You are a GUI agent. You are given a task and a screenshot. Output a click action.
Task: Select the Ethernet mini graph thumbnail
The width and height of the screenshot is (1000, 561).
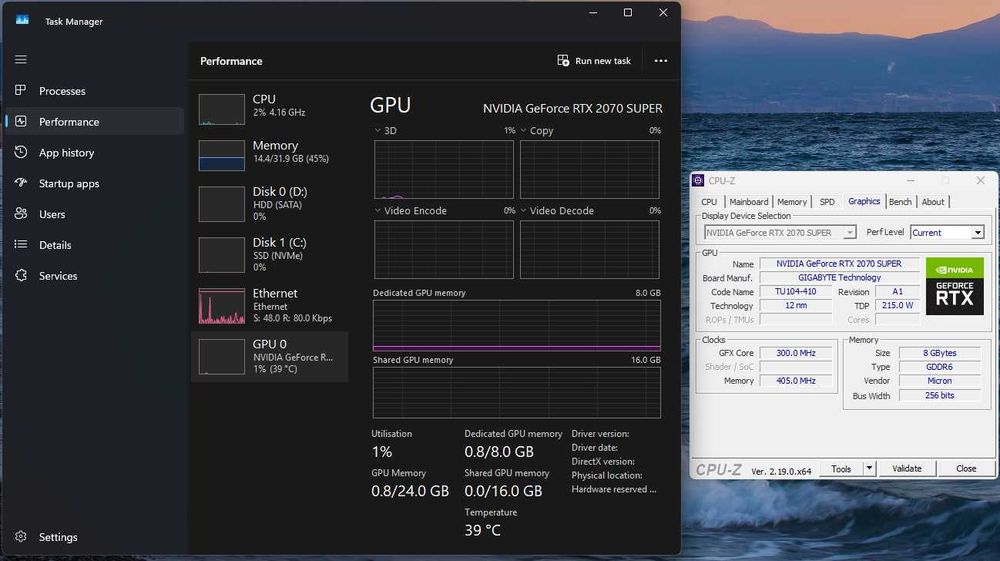(221, 306)
